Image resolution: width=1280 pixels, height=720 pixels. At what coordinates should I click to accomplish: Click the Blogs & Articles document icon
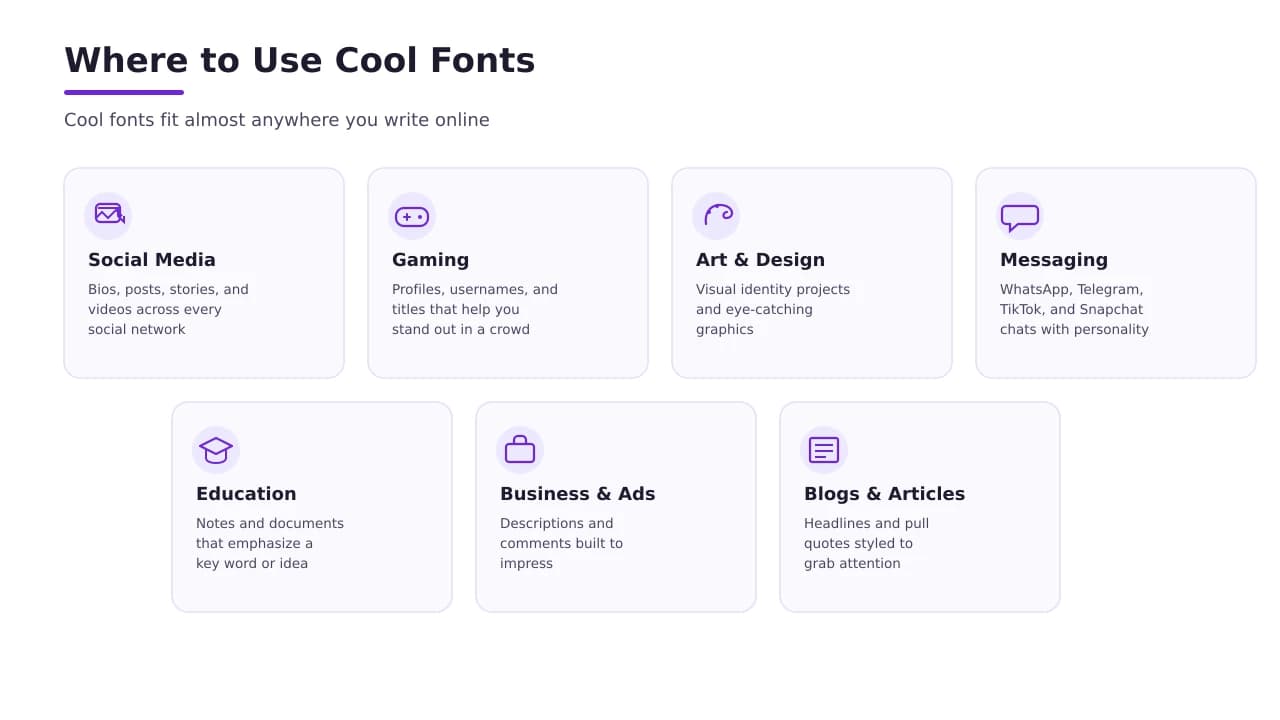coord(824,450)
